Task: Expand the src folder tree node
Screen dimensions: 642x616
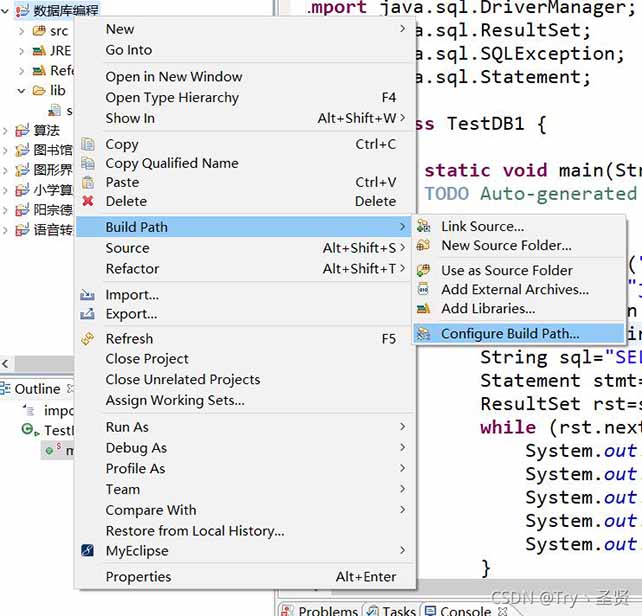Action: pyautogui.click(x=21, y=31)
